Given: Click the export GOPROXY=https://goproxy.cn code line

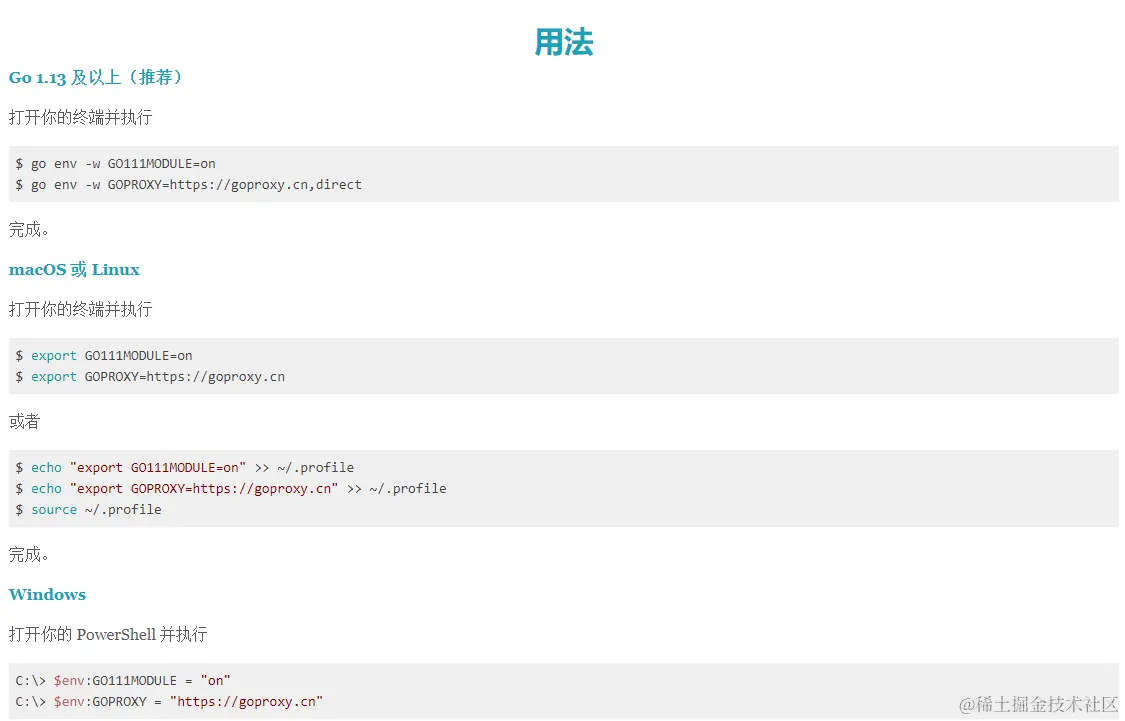Looking at the screenshot, I should point(151,377).
